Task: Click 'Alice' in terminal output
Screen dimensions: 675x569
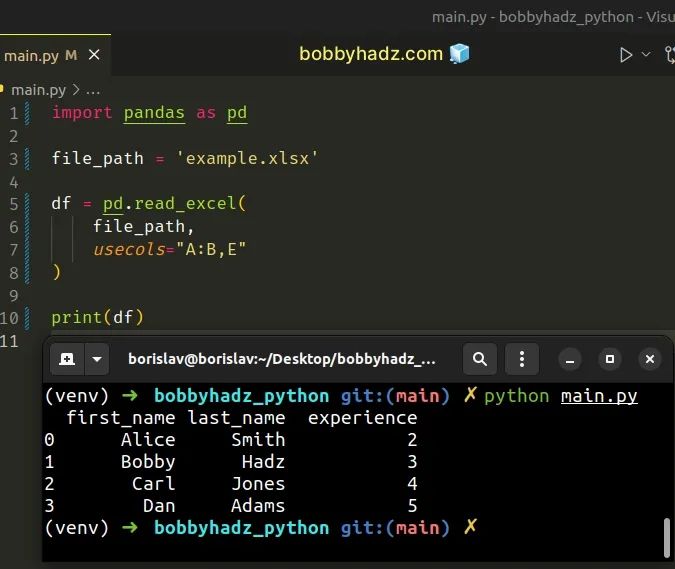Action: 148,440
